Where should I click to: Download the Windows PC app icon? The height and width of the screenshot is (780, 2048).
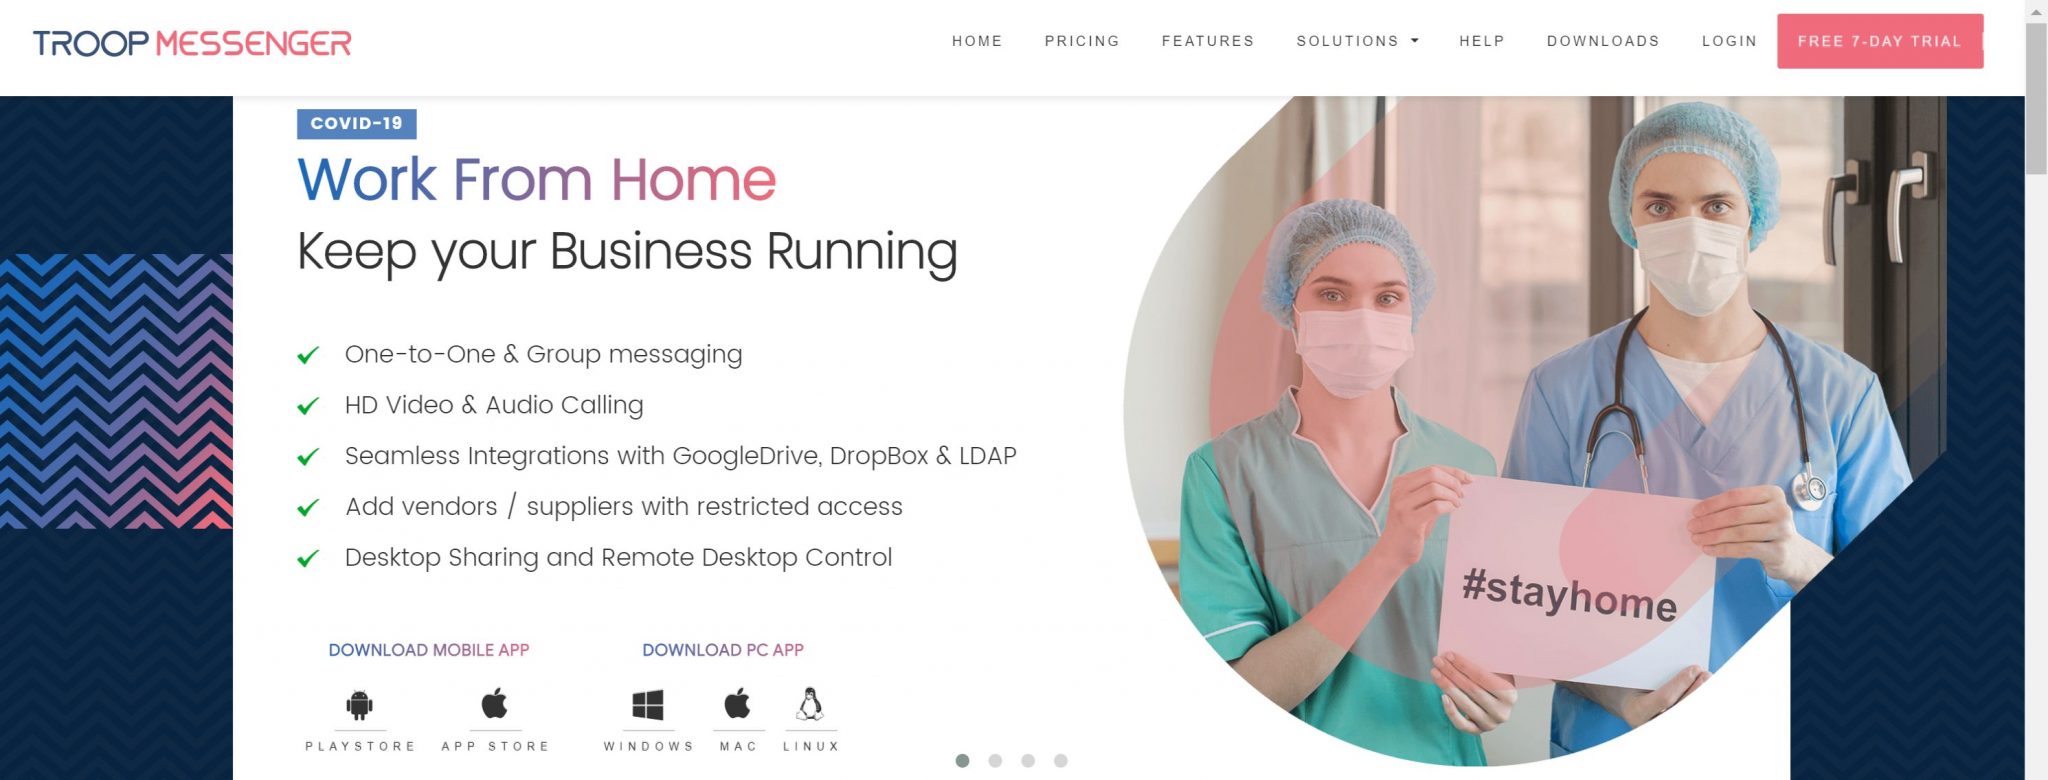point(648,705)
